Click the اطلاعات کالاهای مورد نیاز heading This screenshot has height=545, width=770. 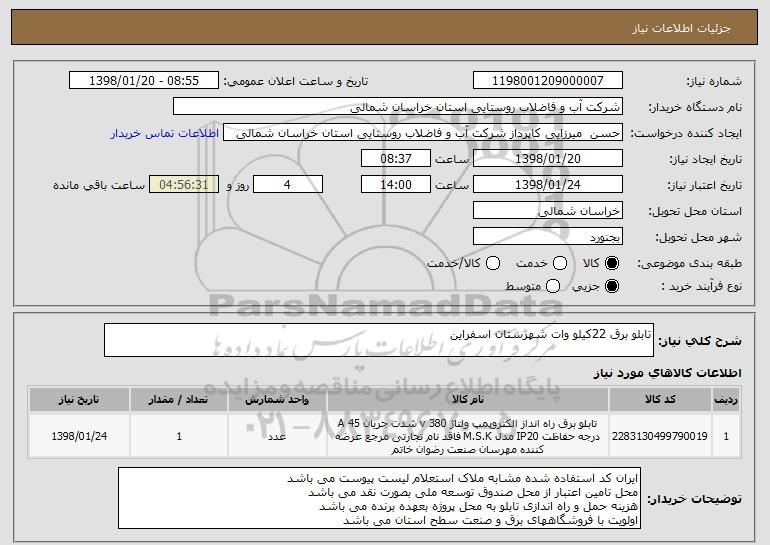coord(667,373)
